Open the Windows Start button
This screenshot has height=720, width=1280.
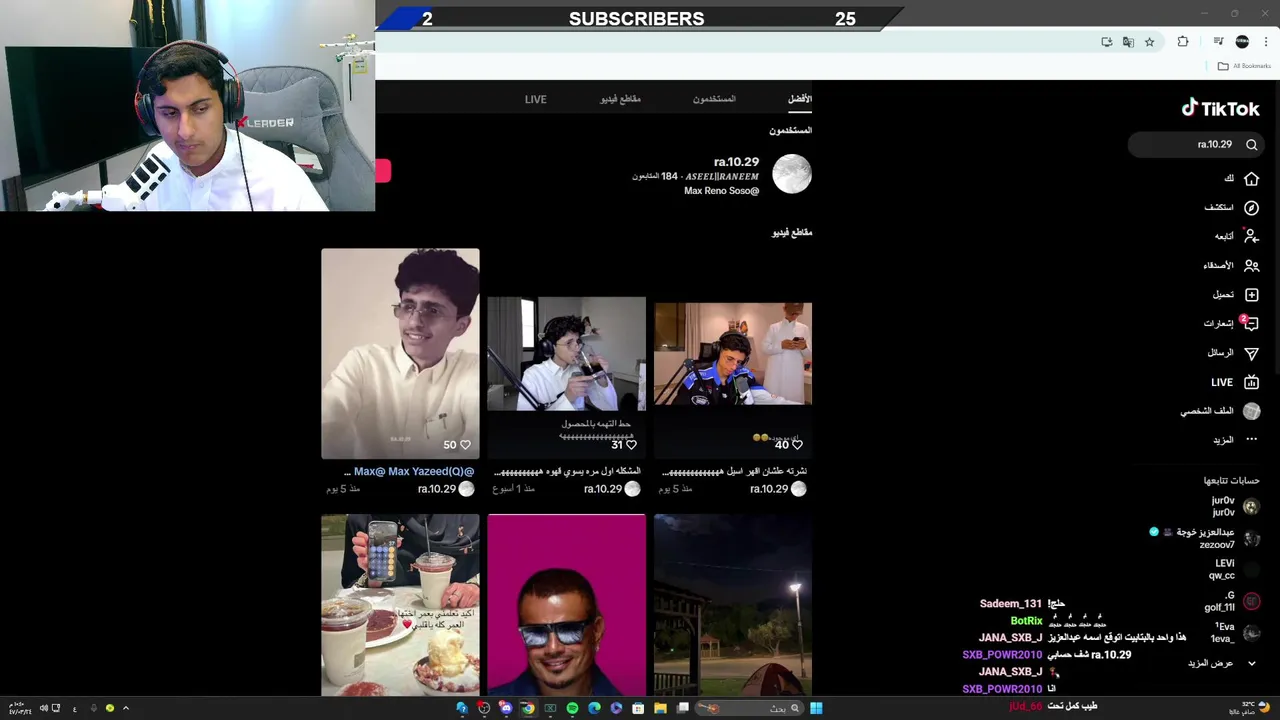pyautogui.click(x=816, y=708)
